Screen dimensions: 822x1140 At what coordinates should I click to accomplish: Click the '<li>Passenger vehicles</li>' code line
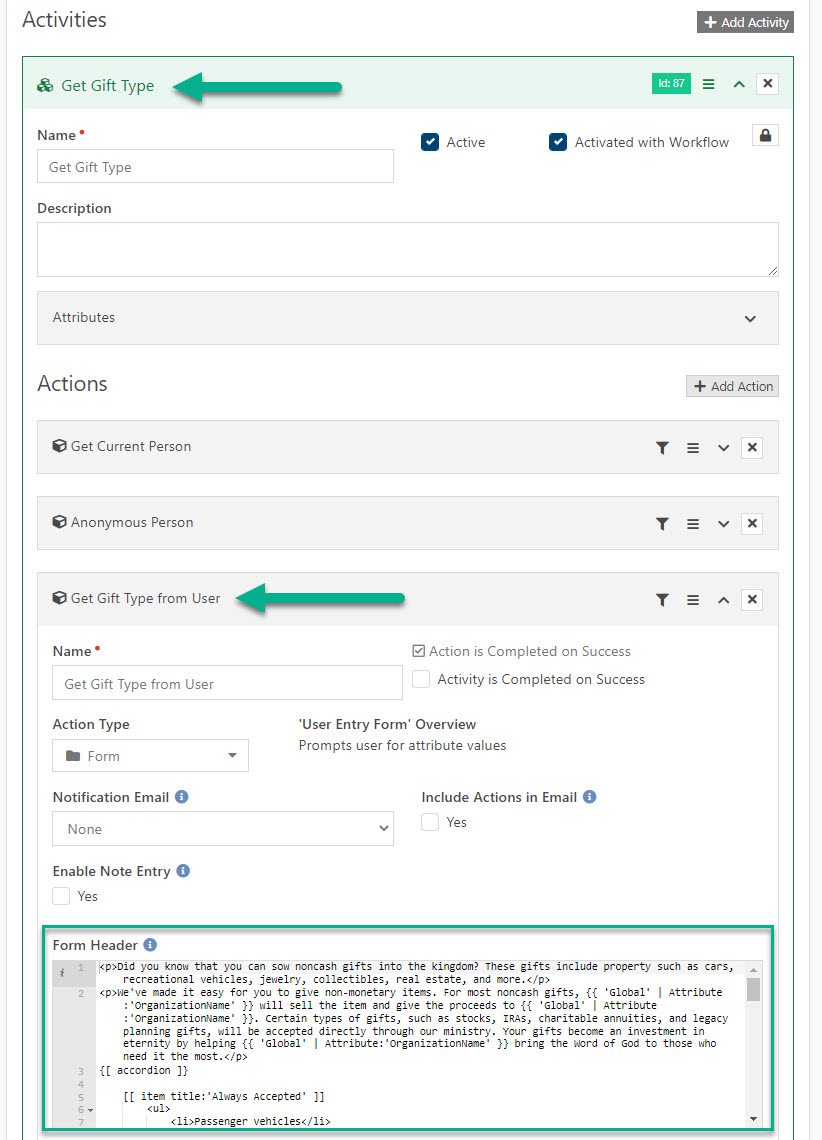point(250,1121)
